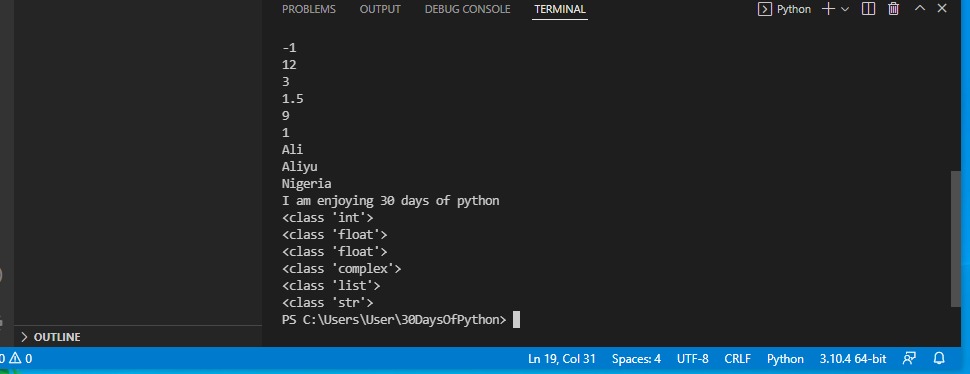The image size is (970, 374).
Task: Change indentation via Spaces: 4
Action: point(636,359)
